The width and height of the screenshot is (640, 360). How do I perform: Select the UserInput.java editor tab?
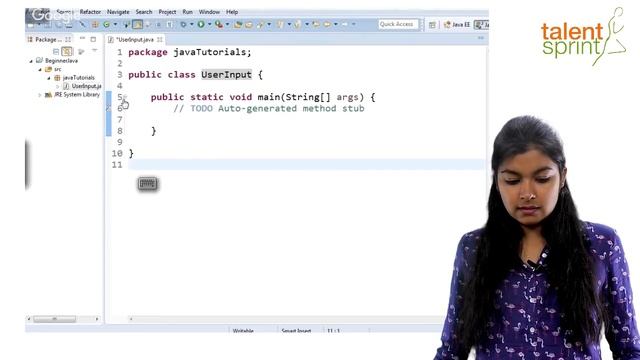pyautogui.click(x=134, y=40)
